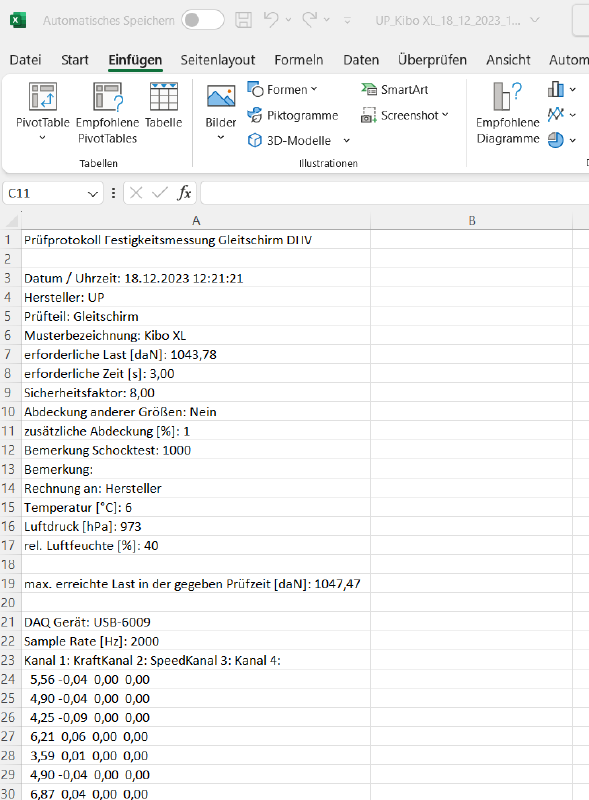The width and height of the screenshot is (589, 800).
Task: Open Piktogramme icon library
Action: point(255,115)
